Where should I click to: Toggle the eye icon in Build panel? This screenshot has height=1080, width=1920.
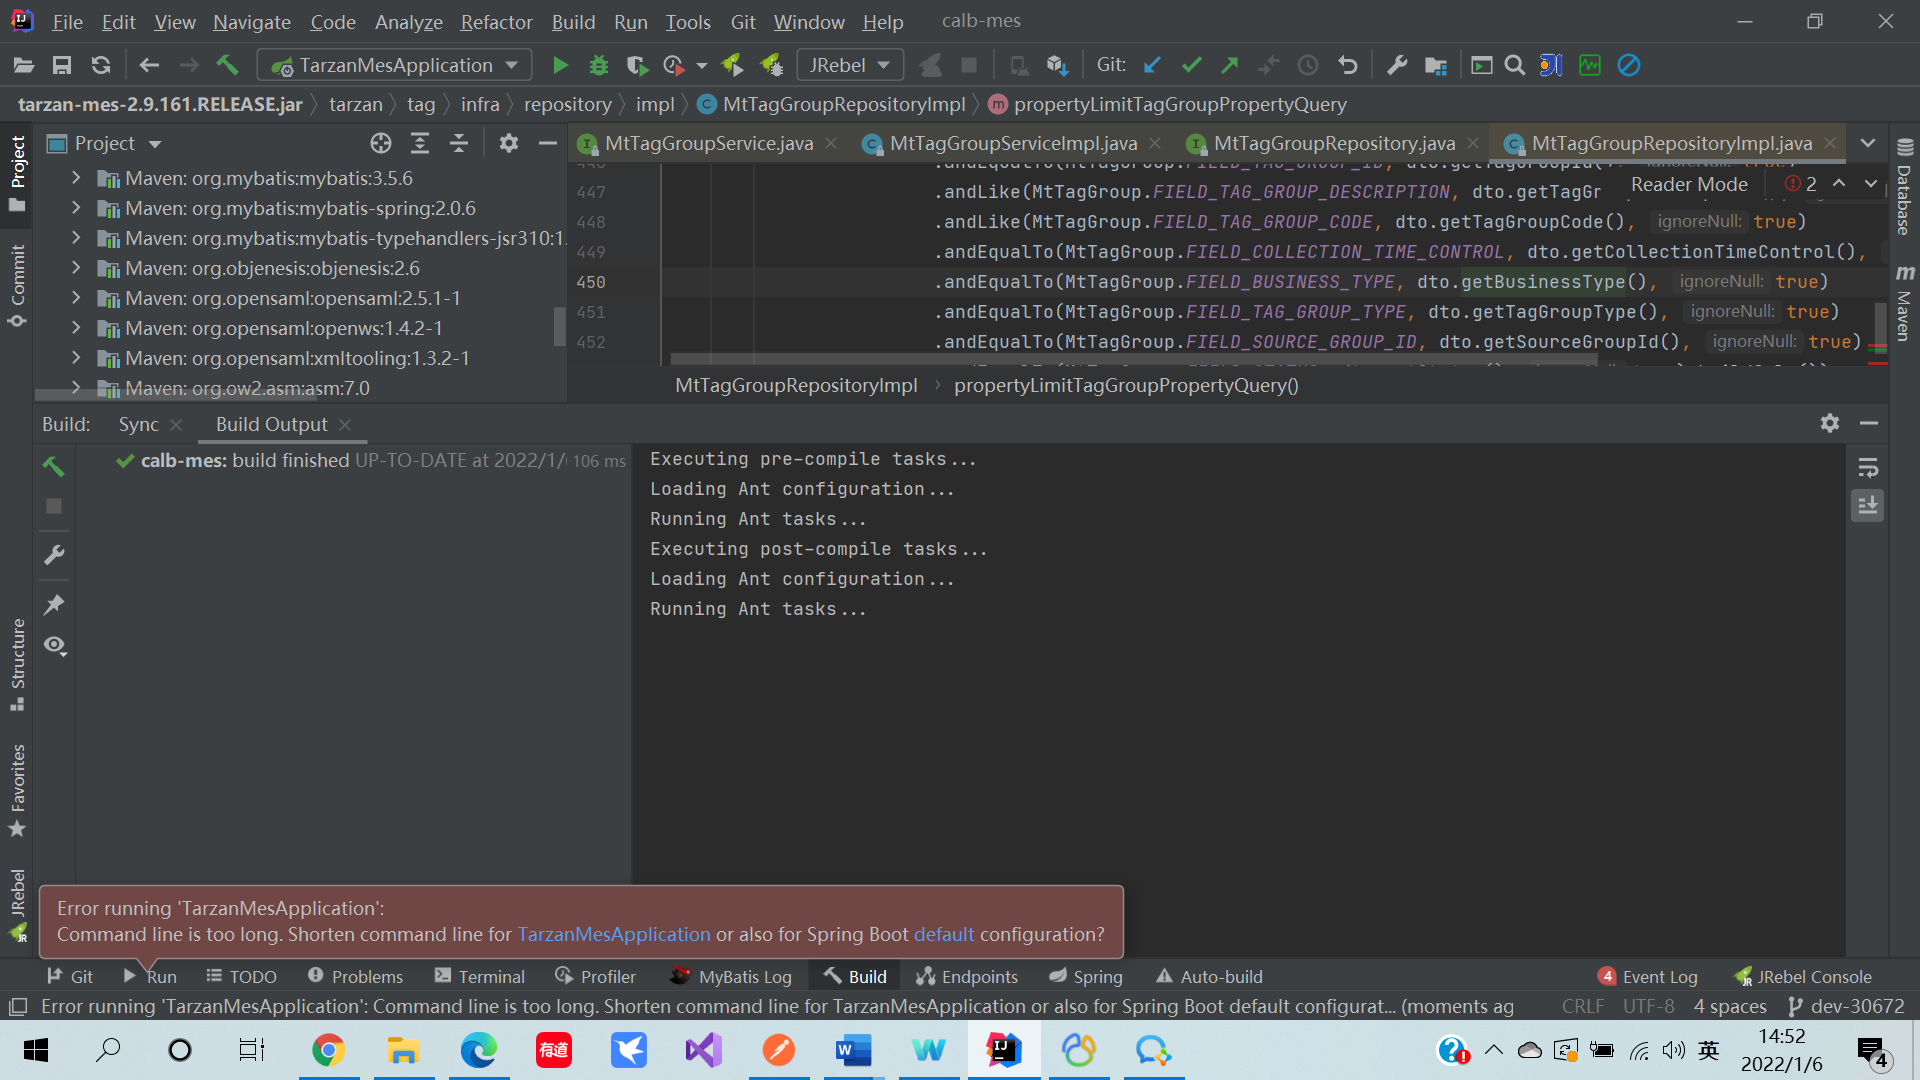pos(54,646)
